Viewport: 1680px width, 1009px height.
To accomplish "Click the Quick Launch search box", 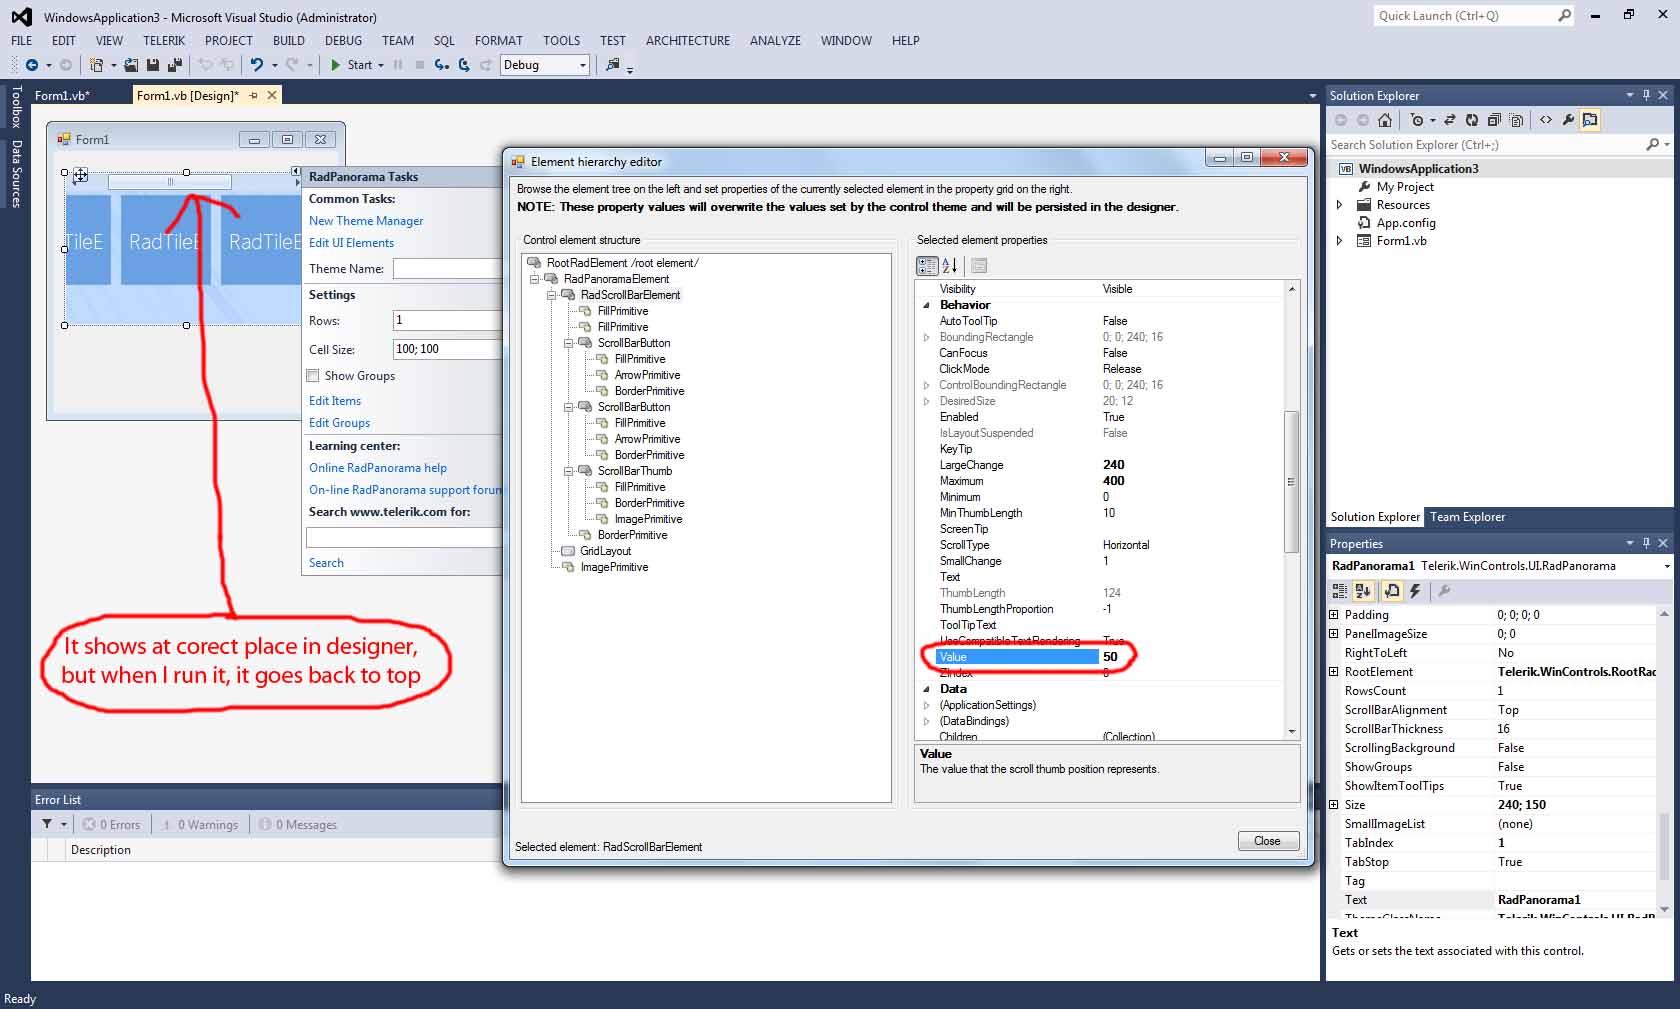I will pyautogui.click(x=1465, y=16).
